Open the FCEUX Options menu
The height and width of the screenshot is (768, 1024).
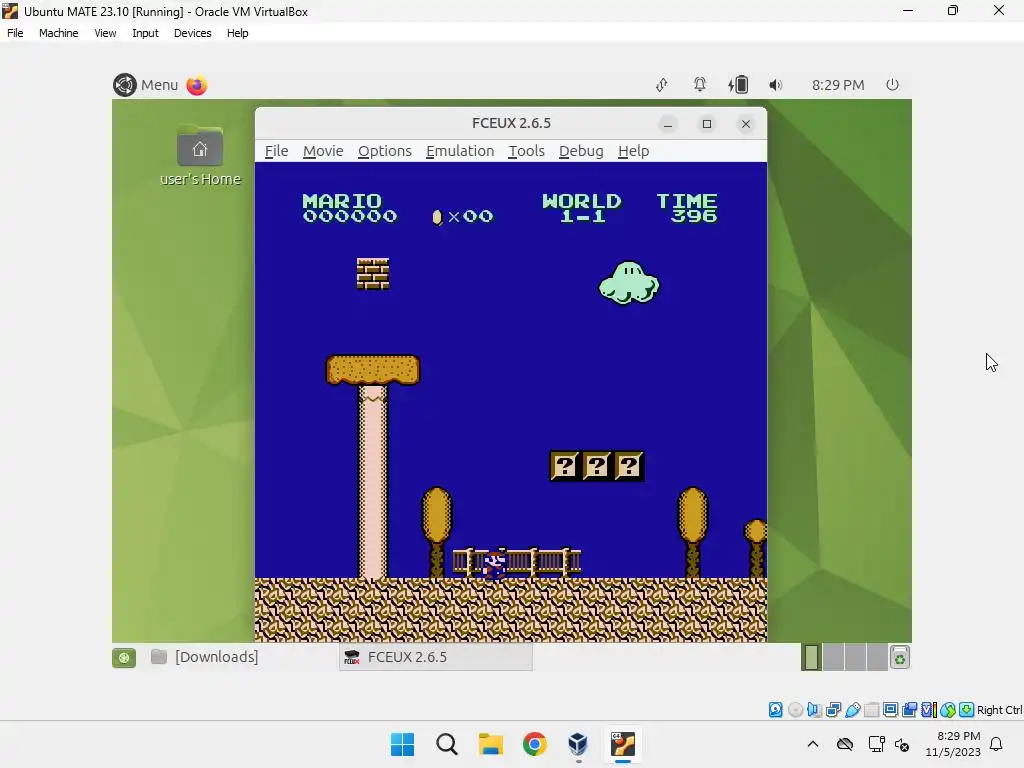click(385, 151)
